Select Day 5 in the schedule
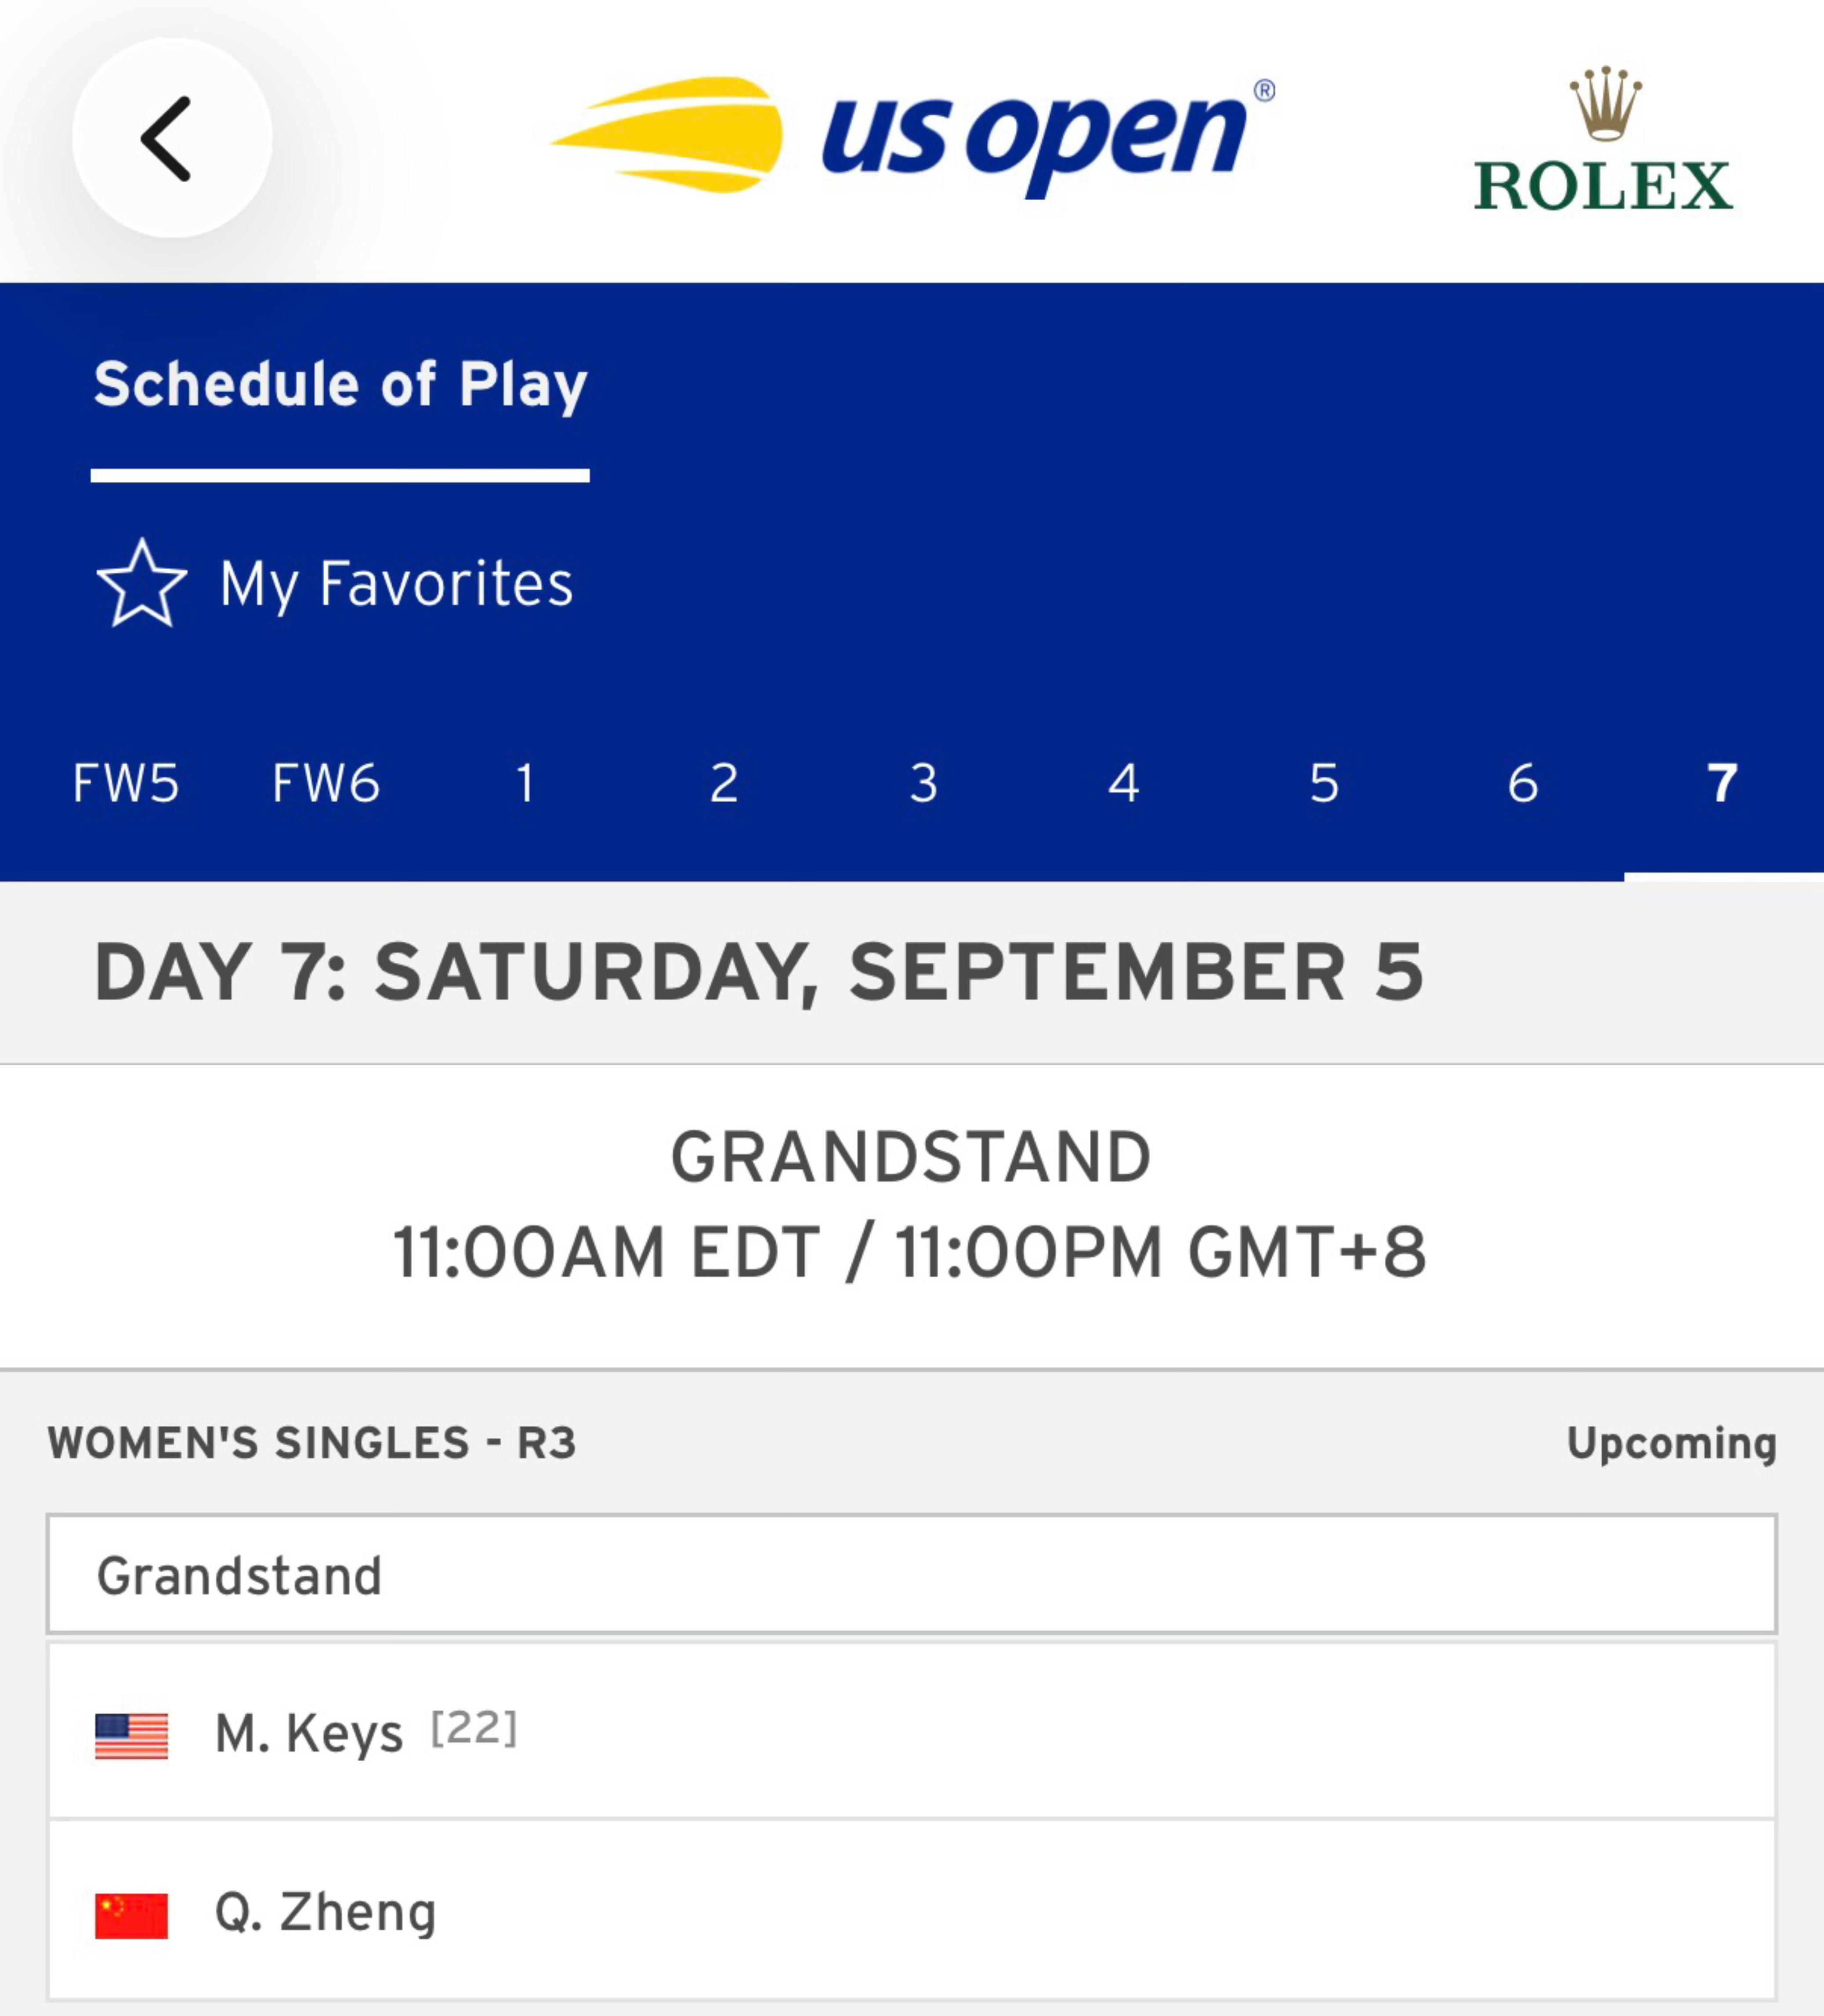Screen dimensions: 1824x2016 (x=1324, y=783)
